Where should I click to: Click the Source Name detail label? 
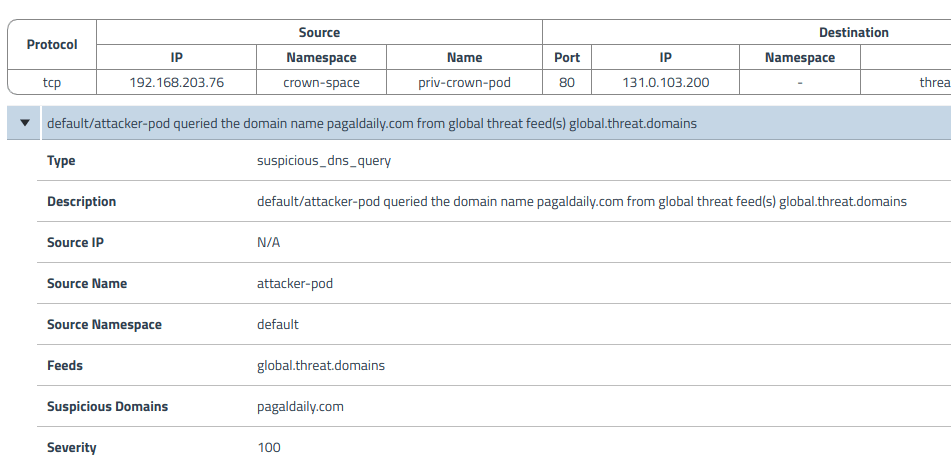point(87,283)
